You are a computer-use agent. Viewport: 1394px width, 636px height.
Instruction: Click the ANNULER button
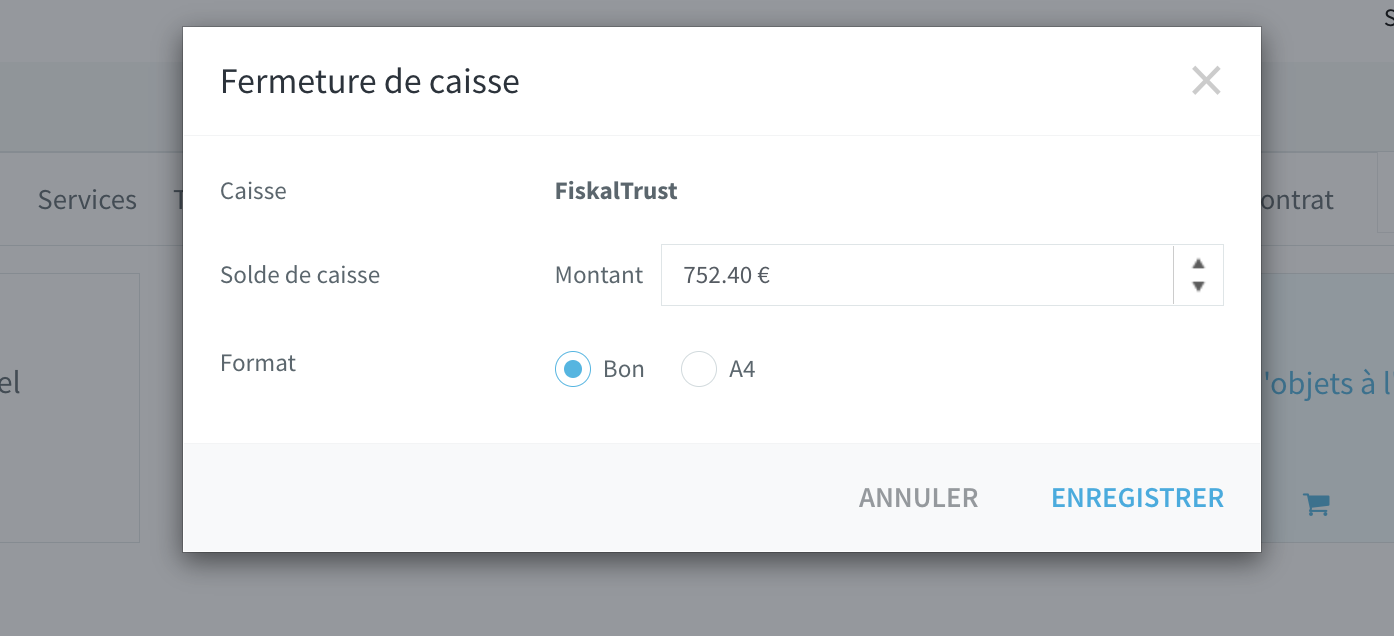tap(918, 498)
